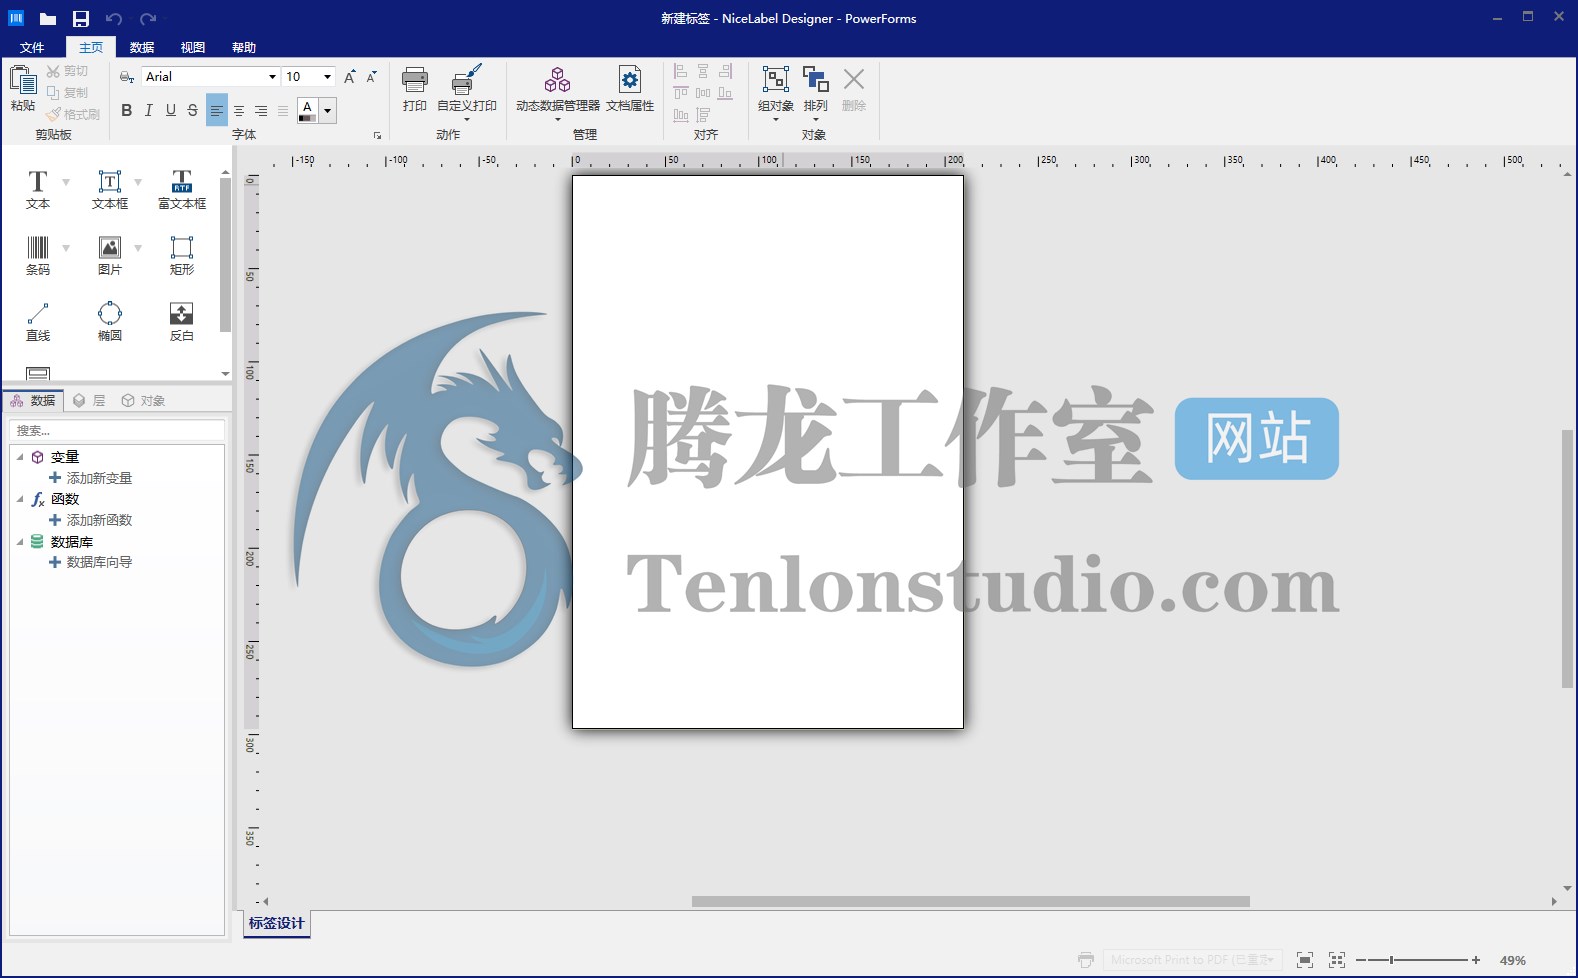Switch to the Data (数据) ribbon tab
This screenshot has height=978, width=1578.
click(142, 47)
